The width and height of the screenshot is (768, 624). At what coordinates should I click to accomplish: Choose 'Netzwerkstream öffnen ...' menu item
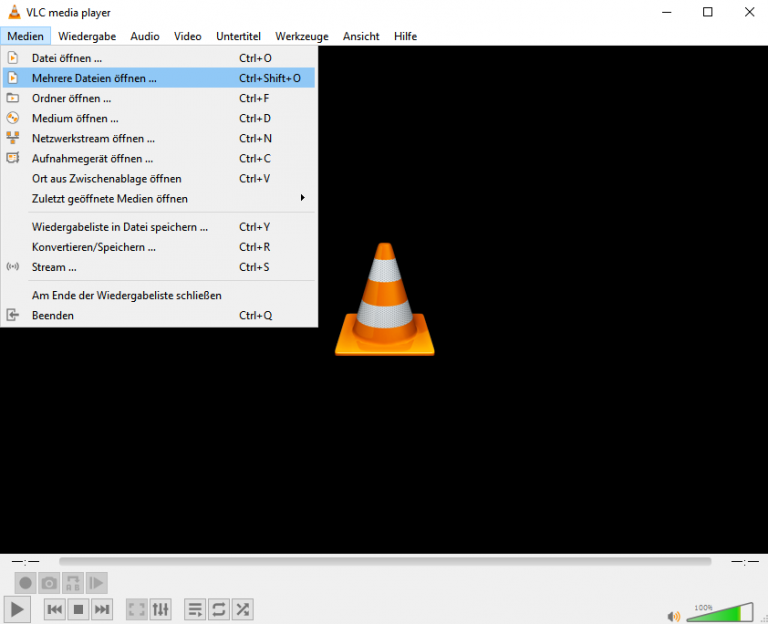(x=93, y=138)
